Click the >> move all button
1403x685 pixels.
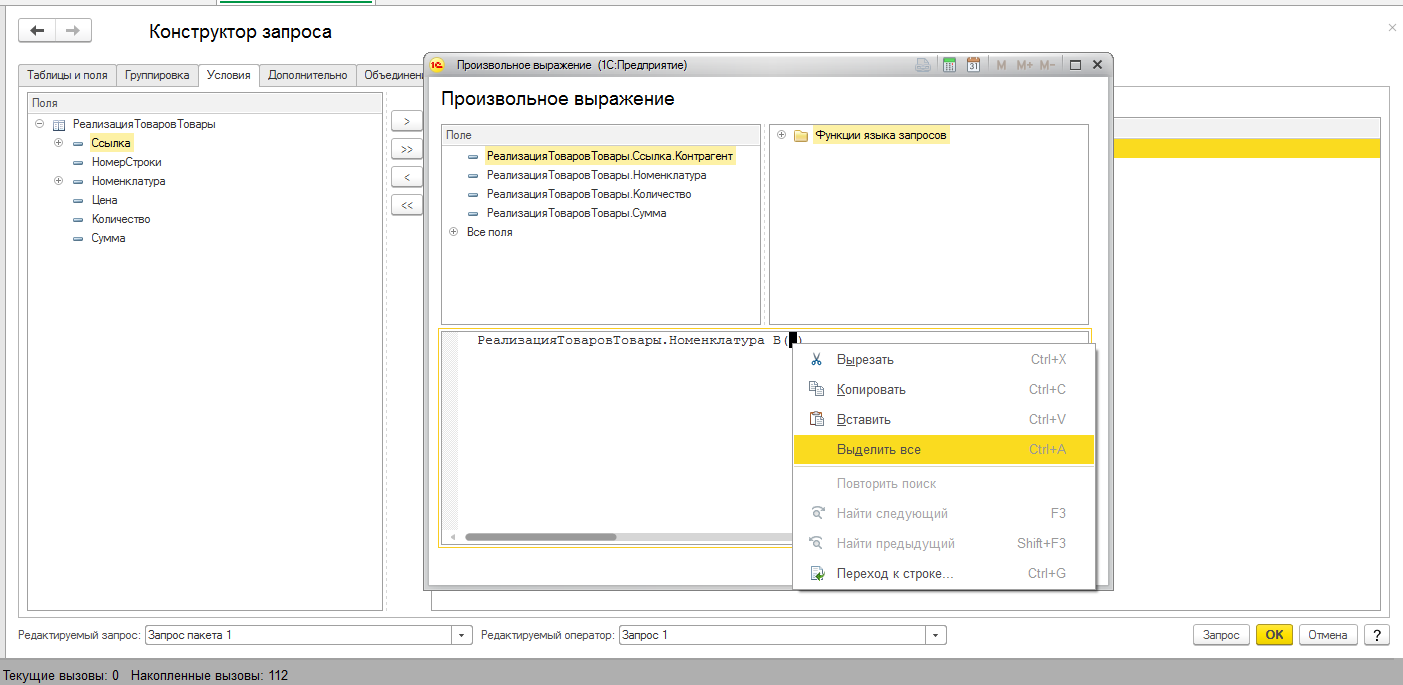pos(406,149)
